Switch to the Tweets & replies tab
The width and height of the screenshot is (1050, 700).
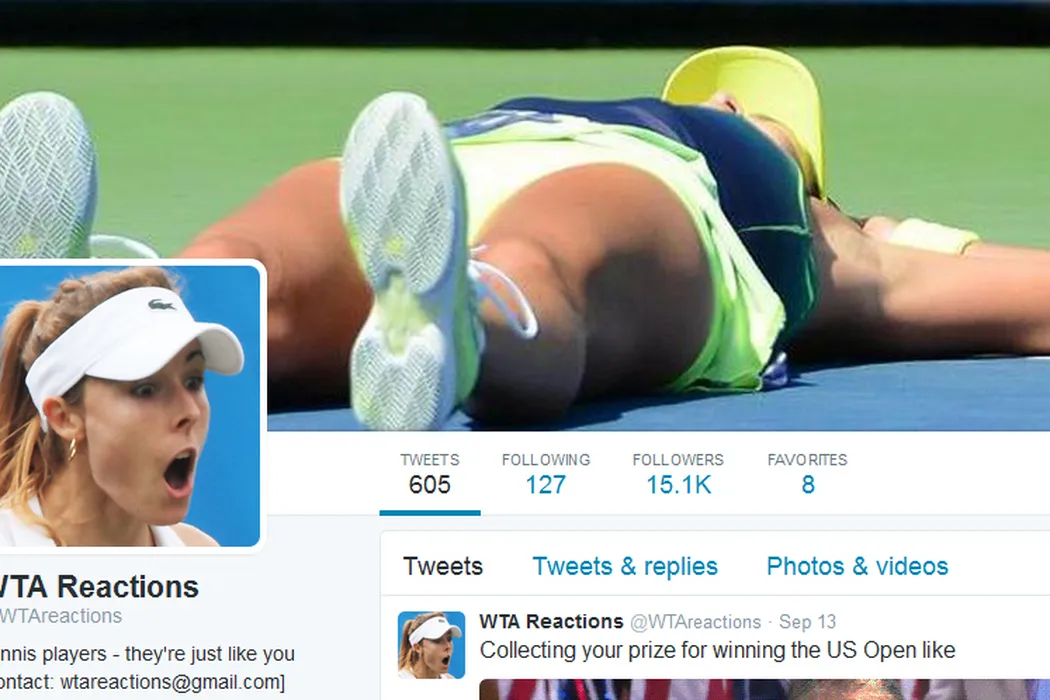click(x=625, y=566)
